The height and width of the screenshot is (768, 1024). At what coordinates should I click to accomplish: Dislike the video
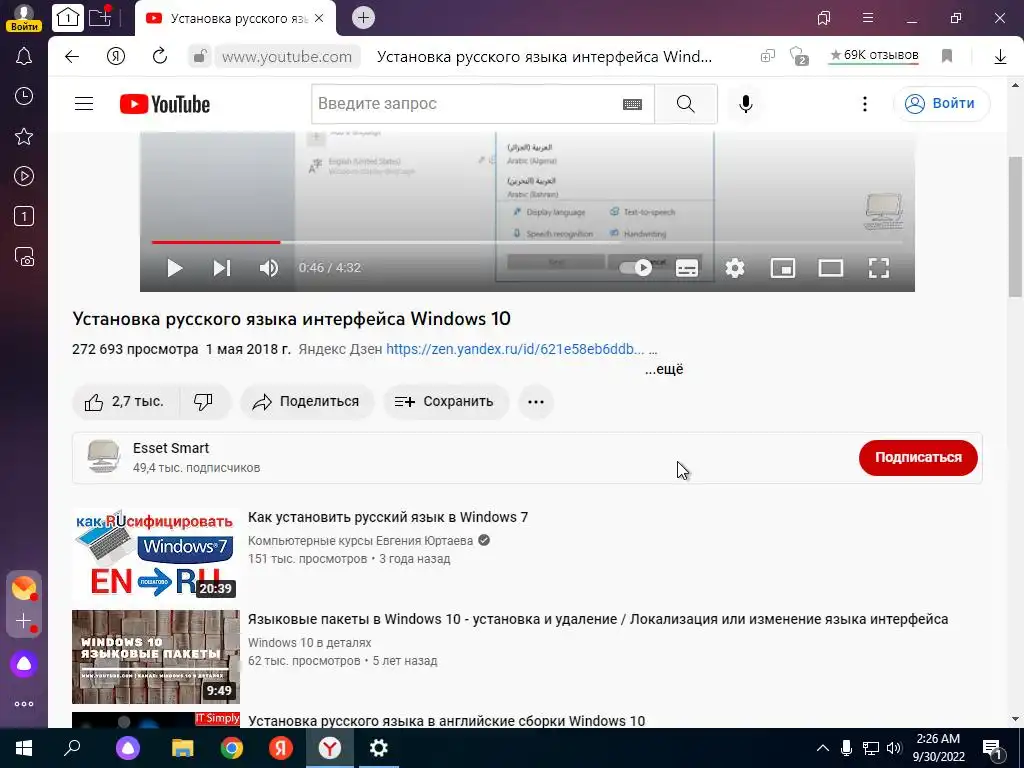point(204,402)
